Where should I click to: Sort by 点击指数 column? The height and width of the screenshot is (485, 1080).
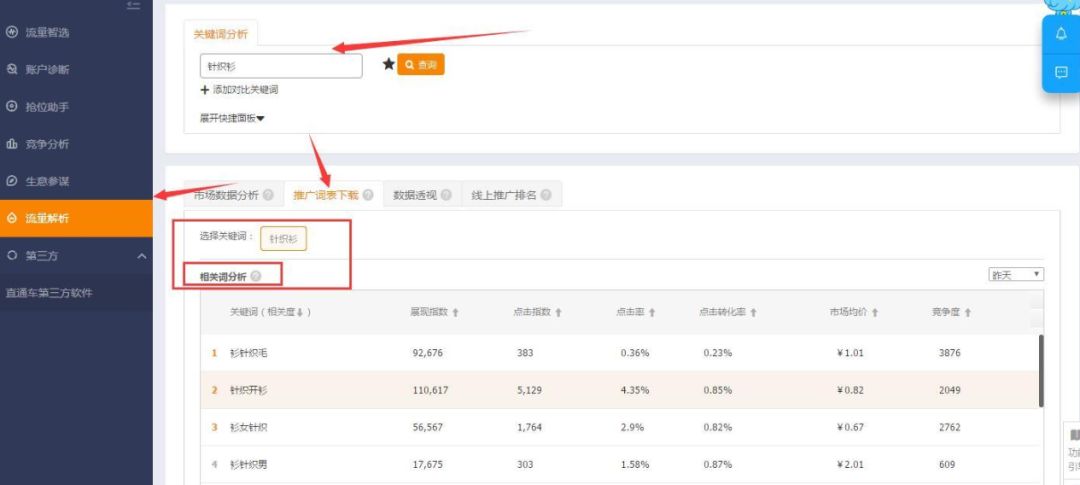click(537, 312)
